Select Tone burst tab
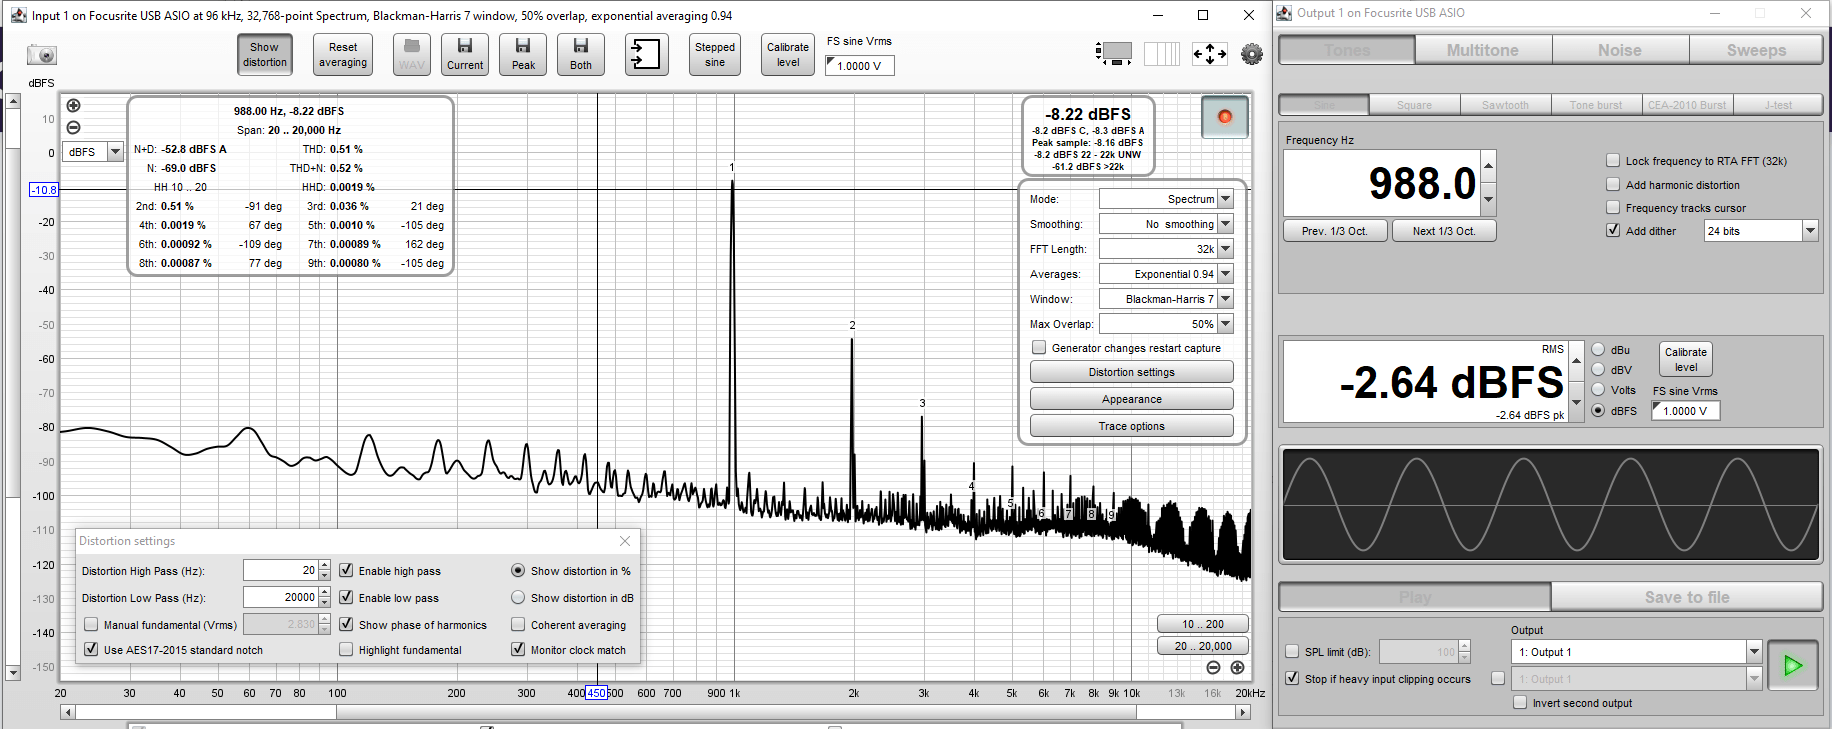The image size is (1832, 729). coord(1596,105)
